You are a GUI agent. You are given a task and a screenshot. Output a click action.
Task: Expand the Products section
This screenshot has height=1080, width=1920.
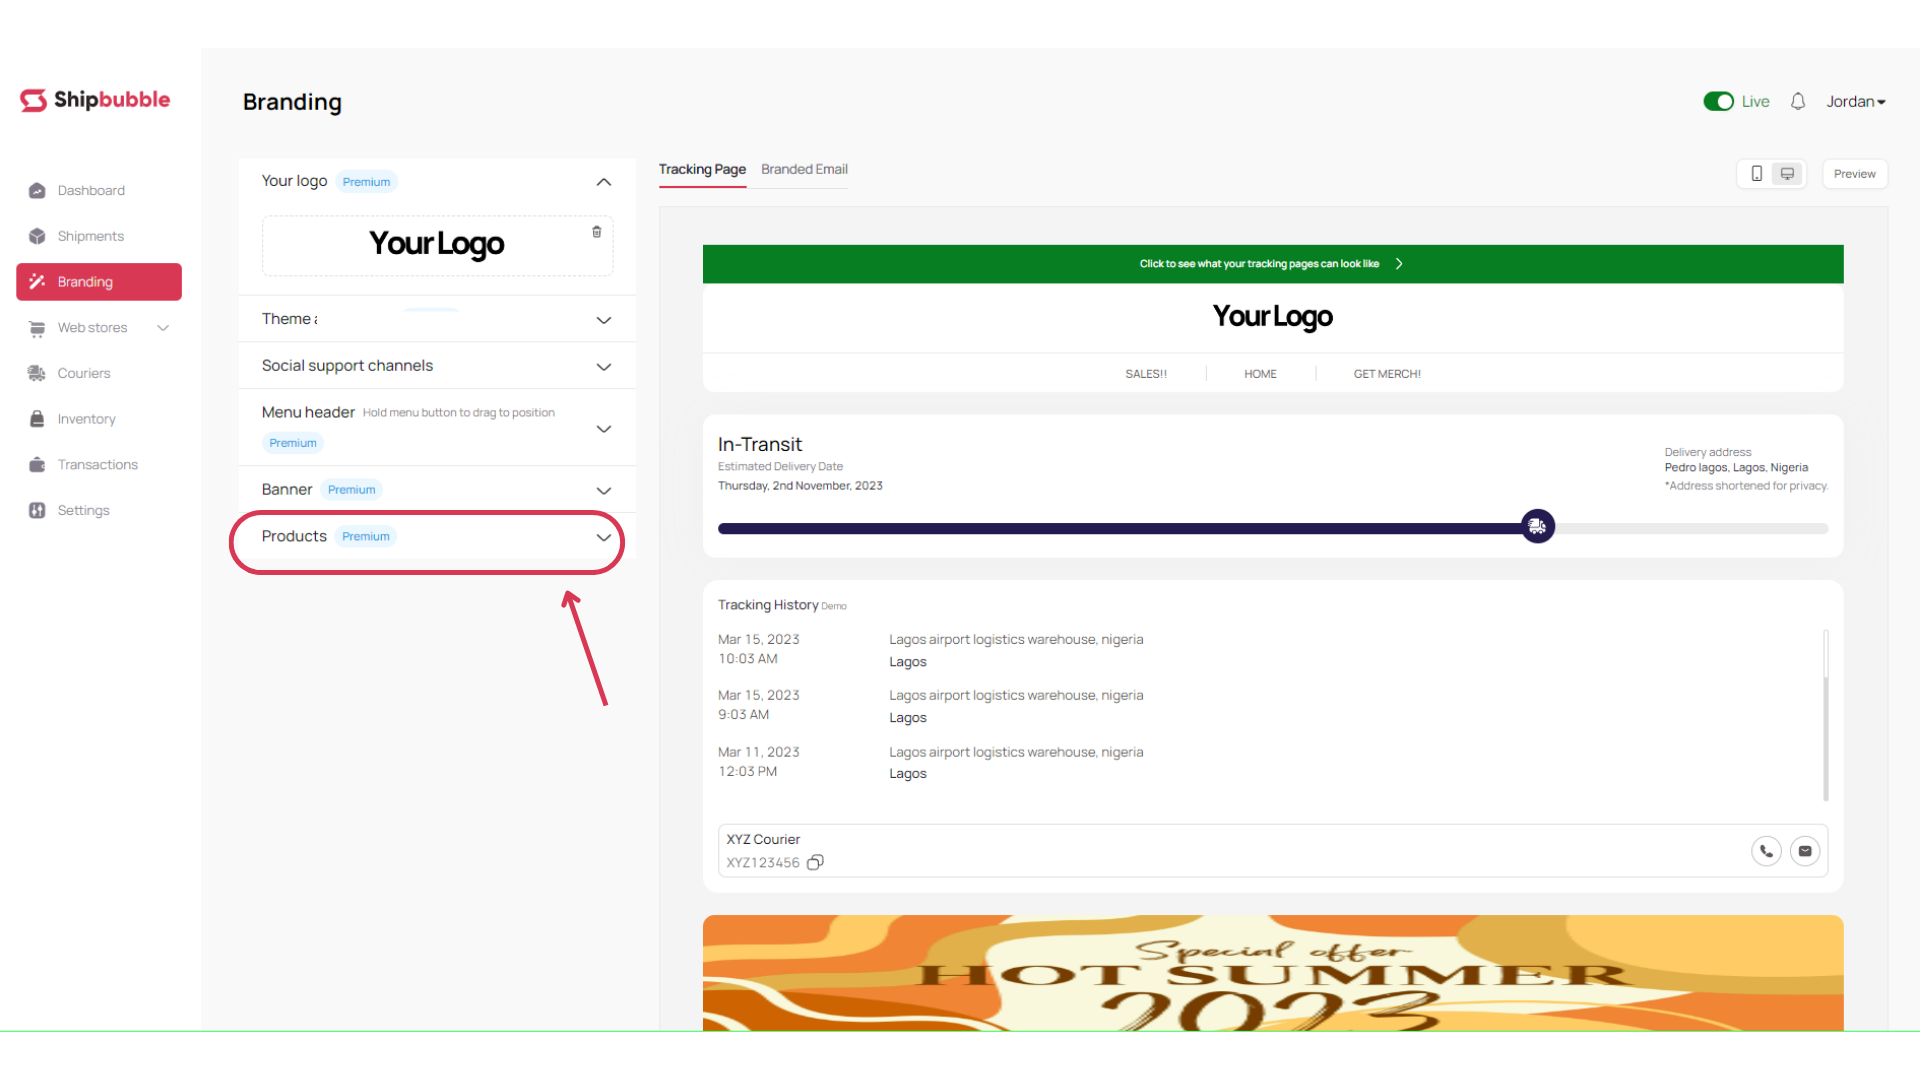(603, 537)
